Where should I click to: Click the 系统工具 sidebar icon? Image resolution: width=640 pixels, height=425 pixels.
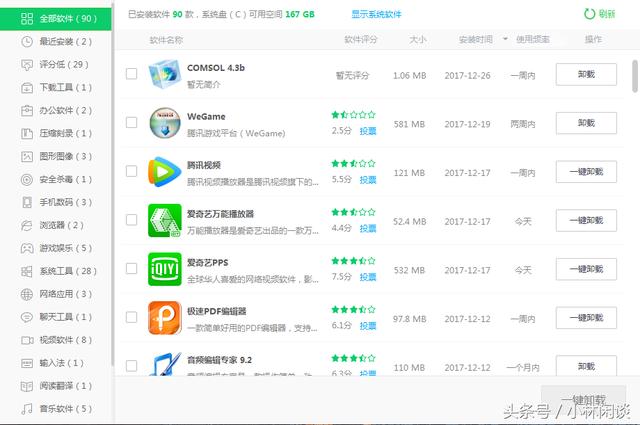click(x=27, y=271)
